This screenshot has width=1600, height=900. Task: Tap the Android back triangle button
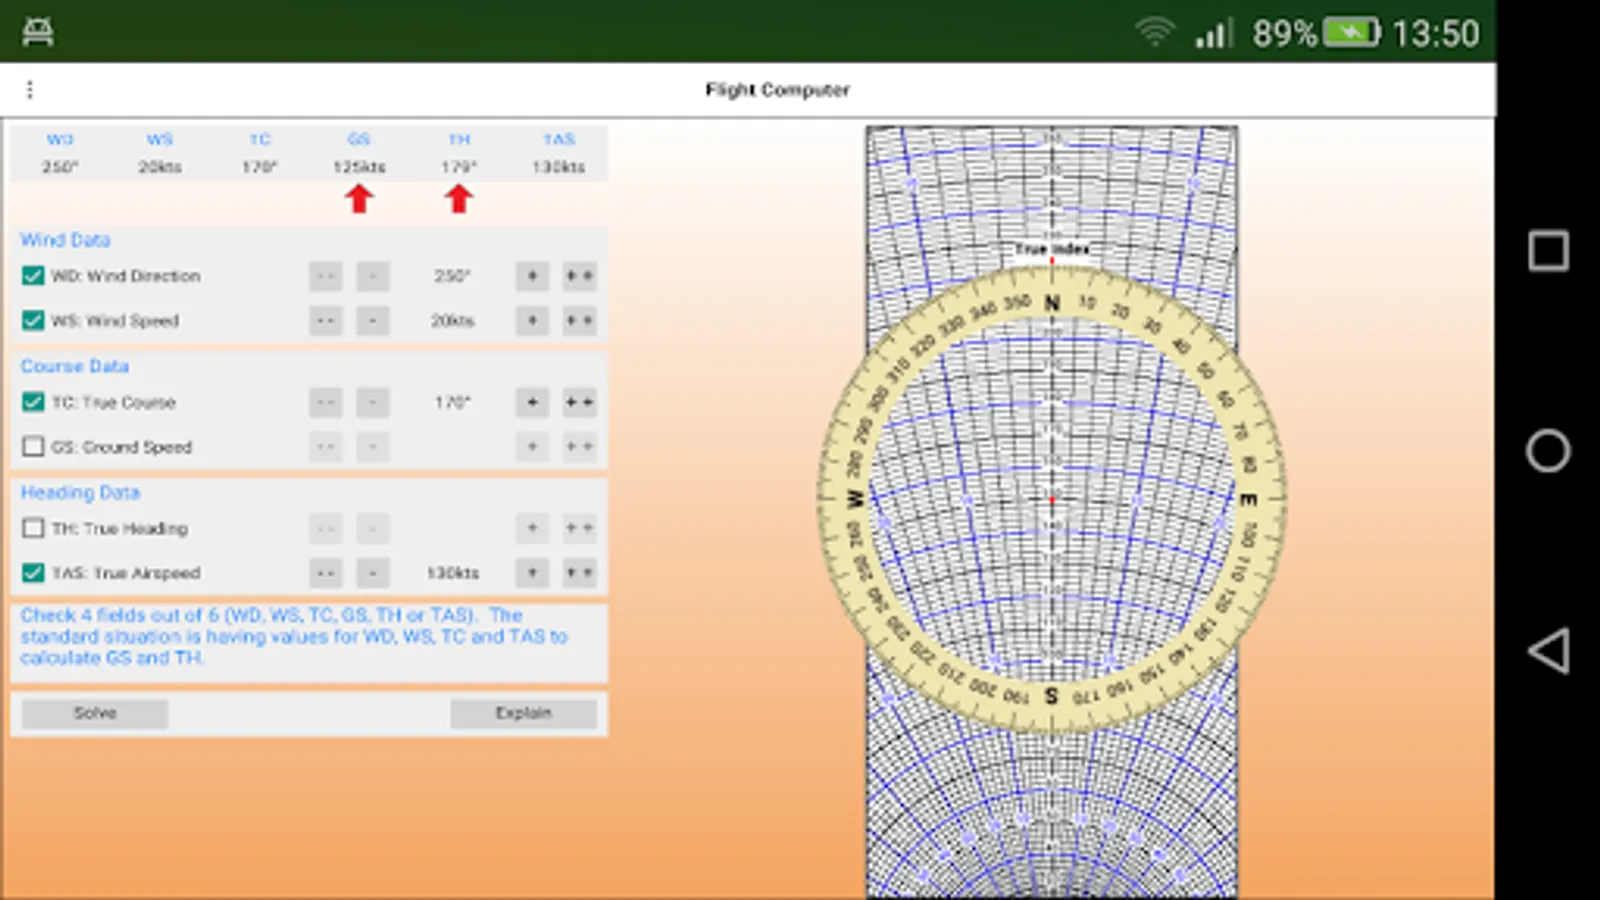pos(1548,650)
